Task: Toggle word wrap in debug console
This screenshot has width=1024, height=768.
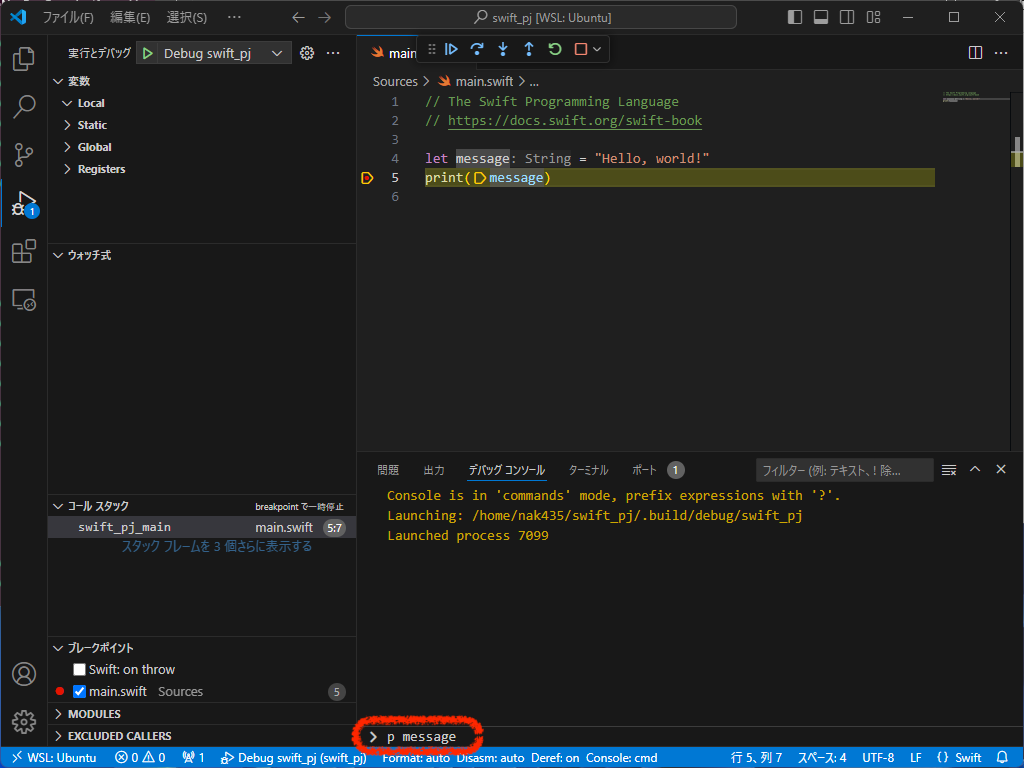Action: tap(949, 470)
